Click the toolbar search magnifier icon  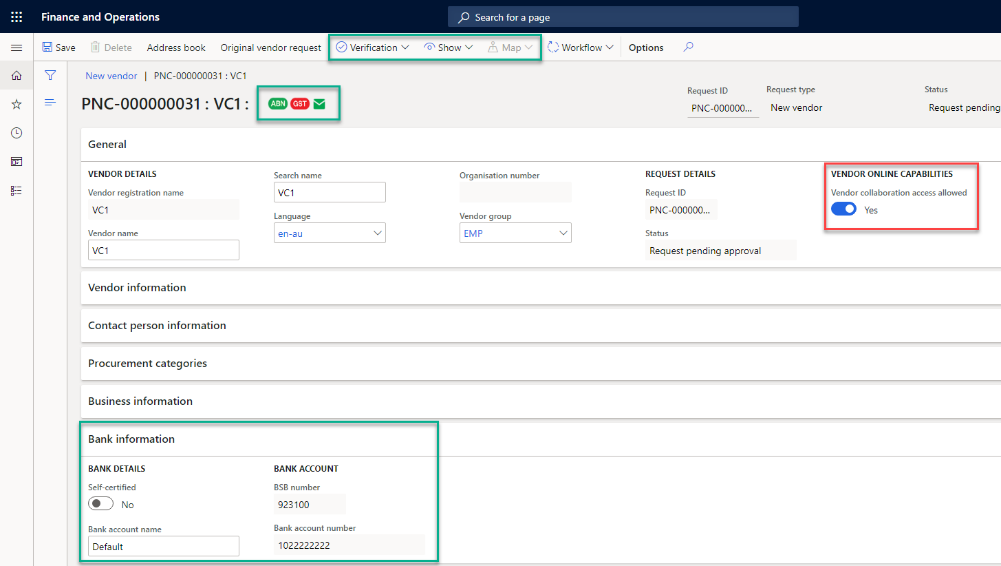(x=688, y=47)
